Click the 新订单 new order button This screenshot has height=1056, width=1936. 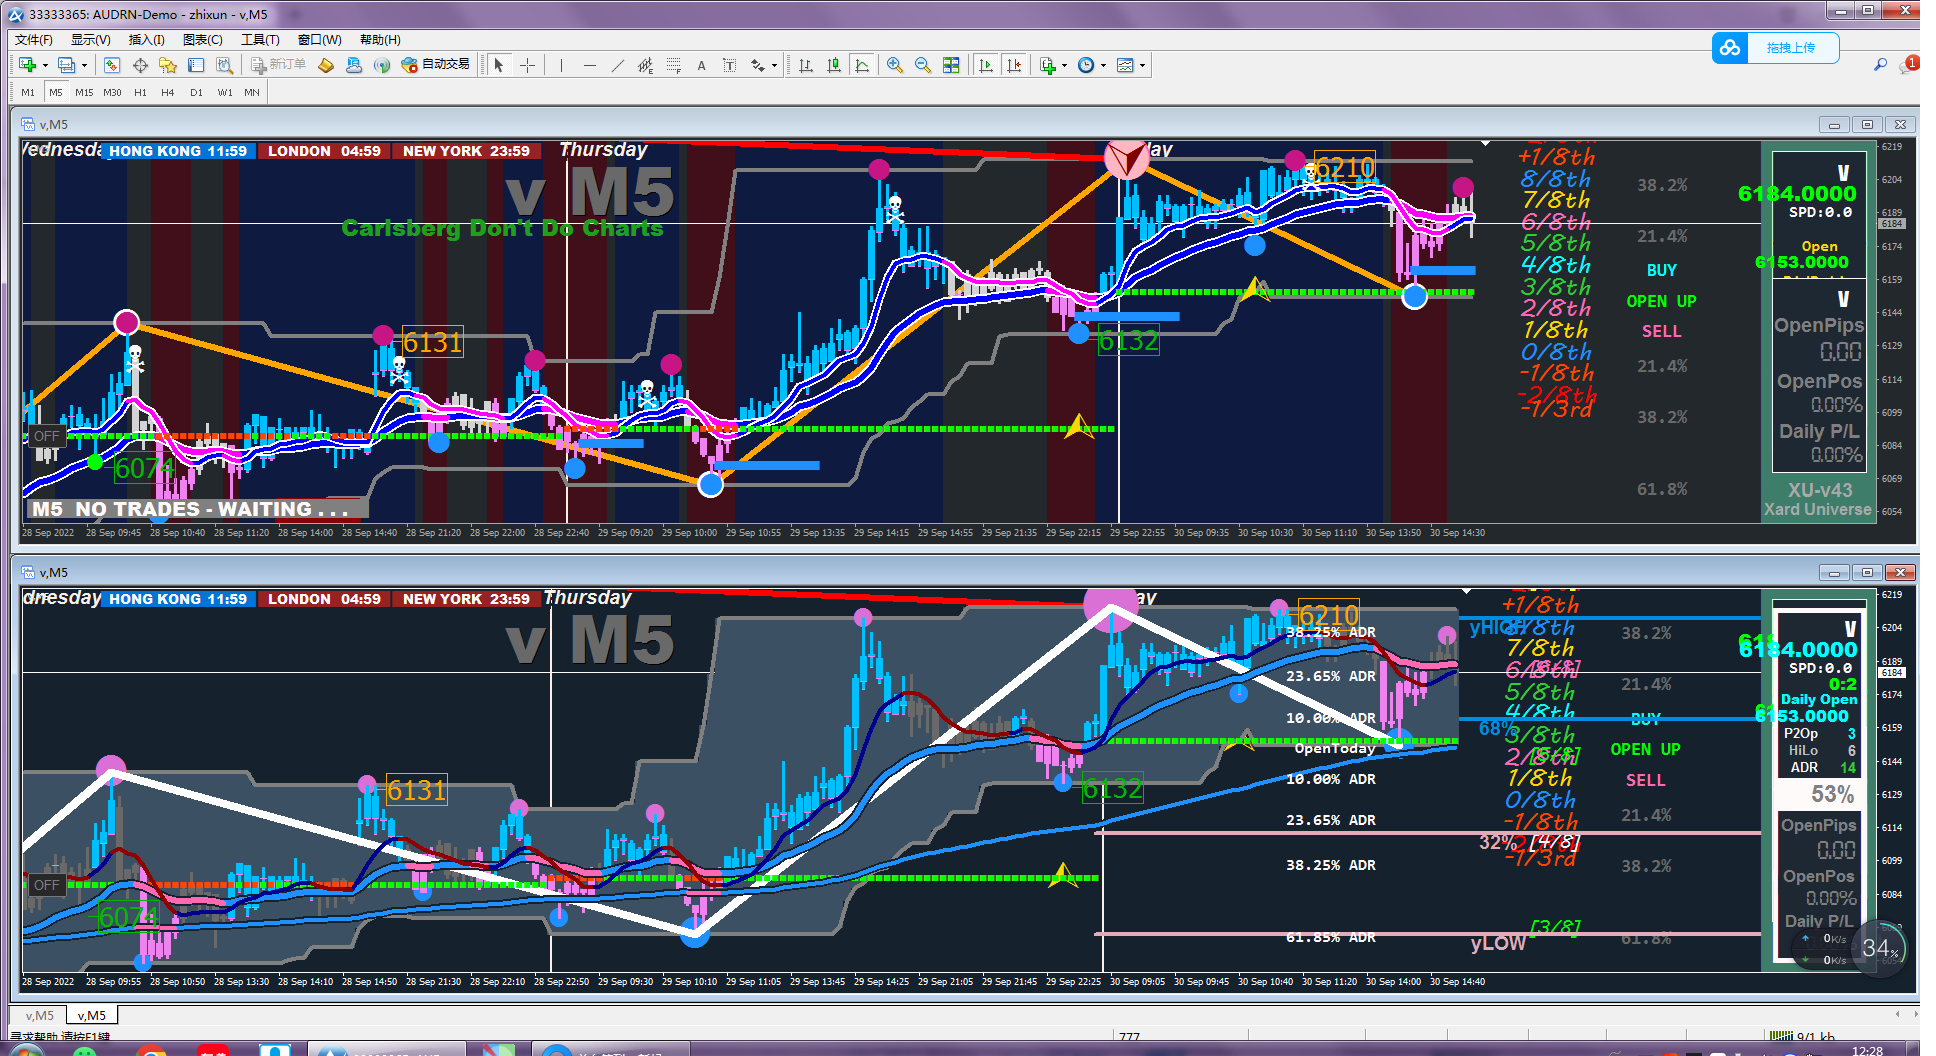pyautogui.click(x=278, y=64)
